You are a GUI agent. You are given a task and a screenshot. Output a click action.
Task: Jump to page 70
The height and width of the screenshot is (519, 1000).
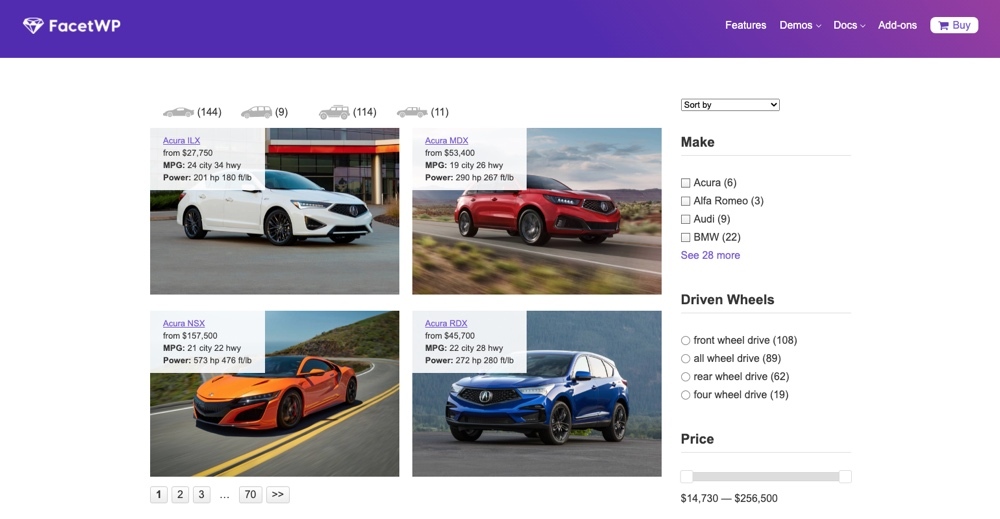[251, 494]
